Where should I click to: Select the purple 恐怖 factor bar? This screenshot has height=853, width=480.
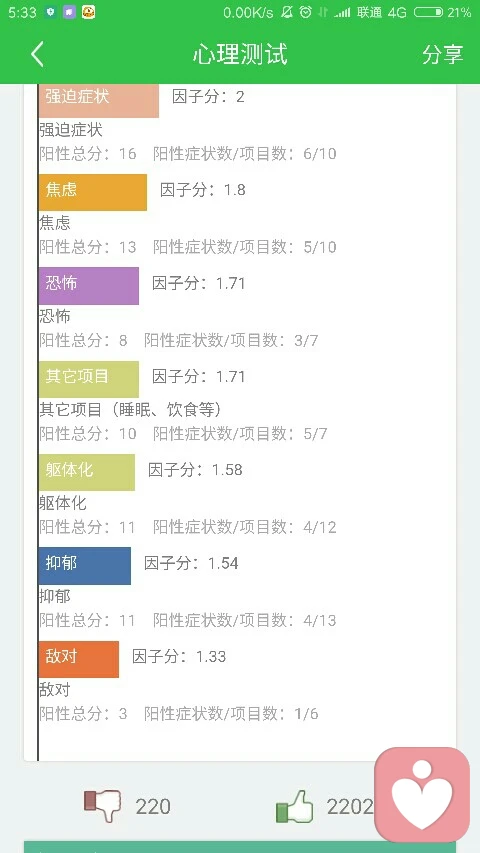tap(89, 286)
